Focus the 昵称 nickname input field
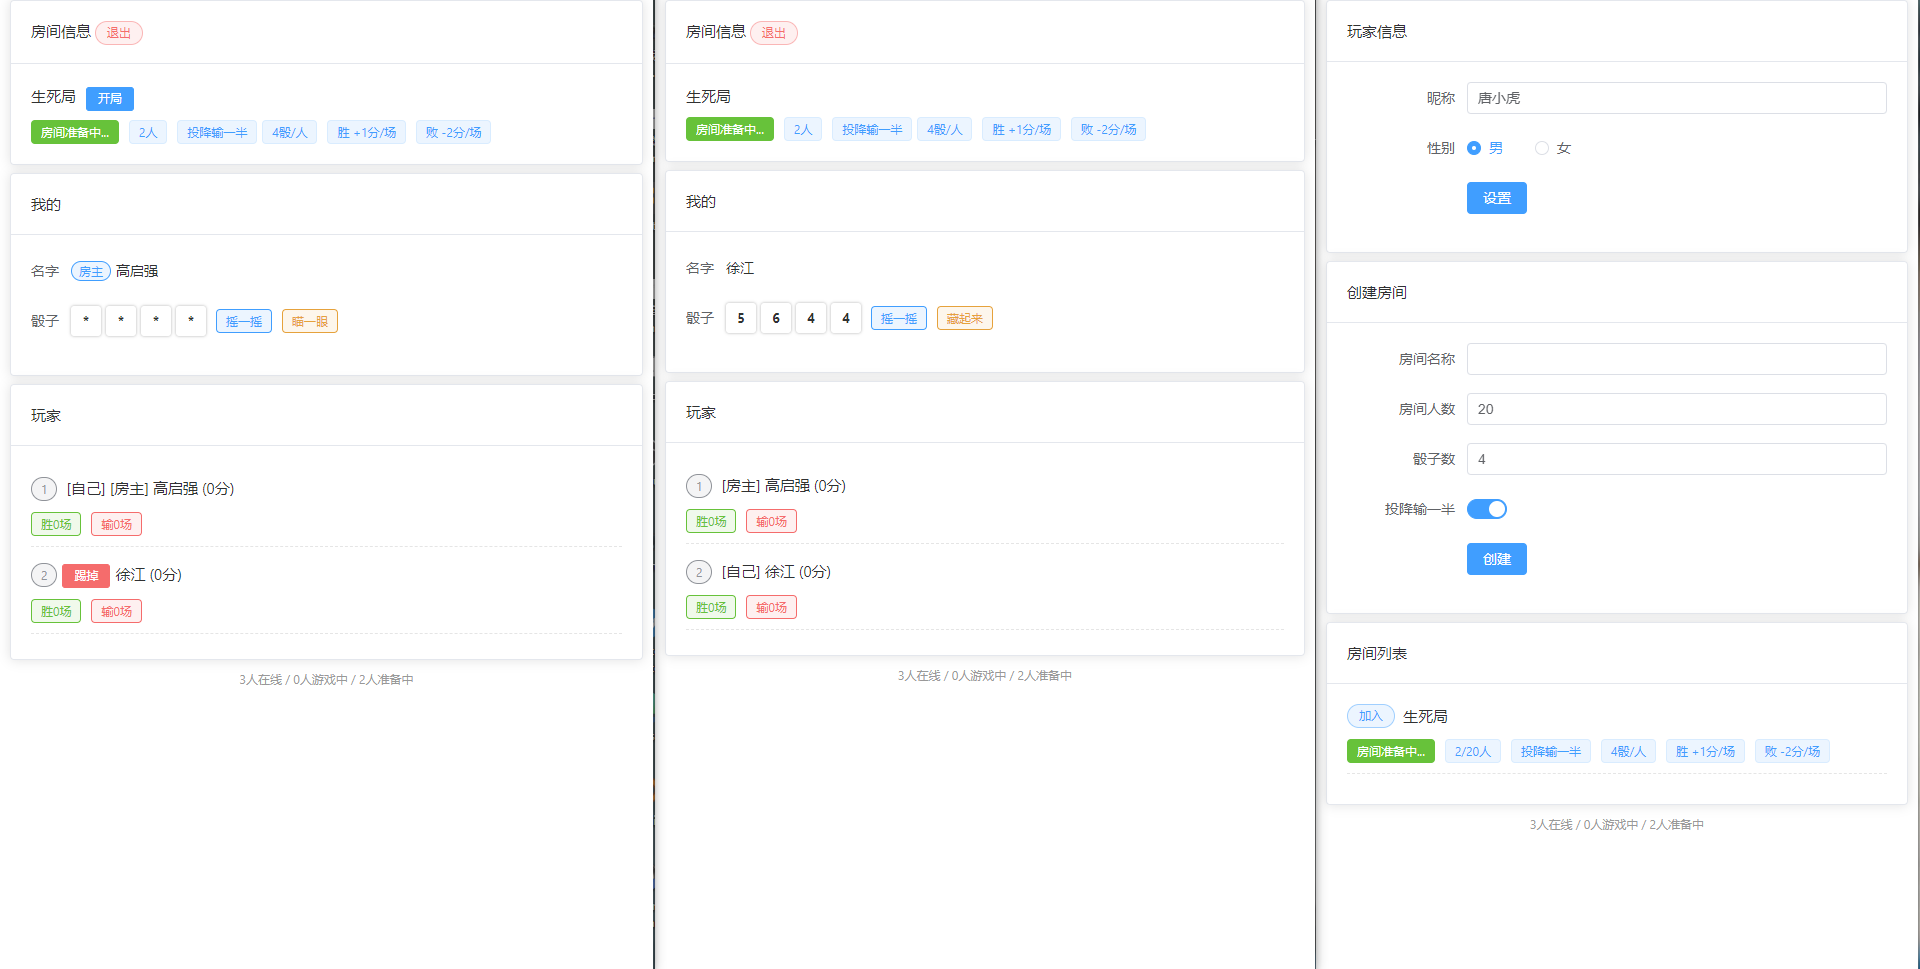 (x=1676, y=98)
